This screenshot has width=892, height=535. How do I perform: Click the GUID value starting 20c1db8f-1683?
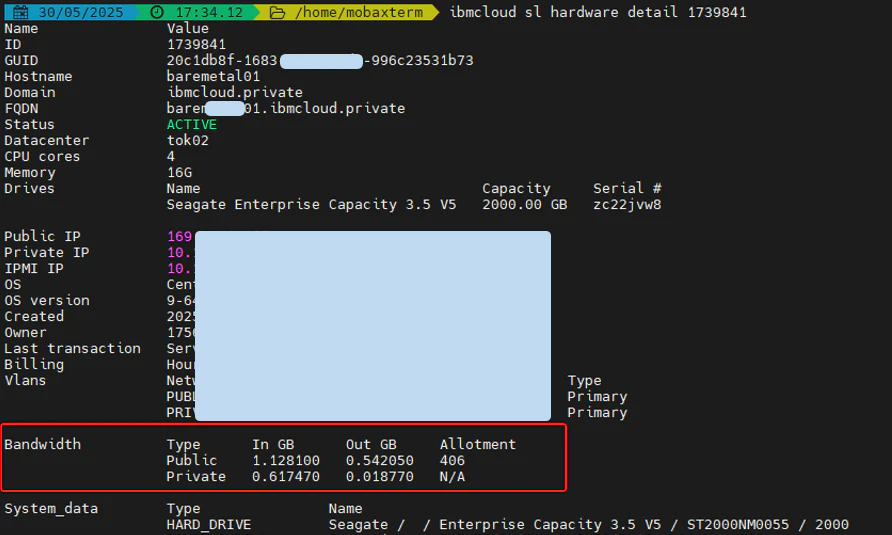point(320,60)
